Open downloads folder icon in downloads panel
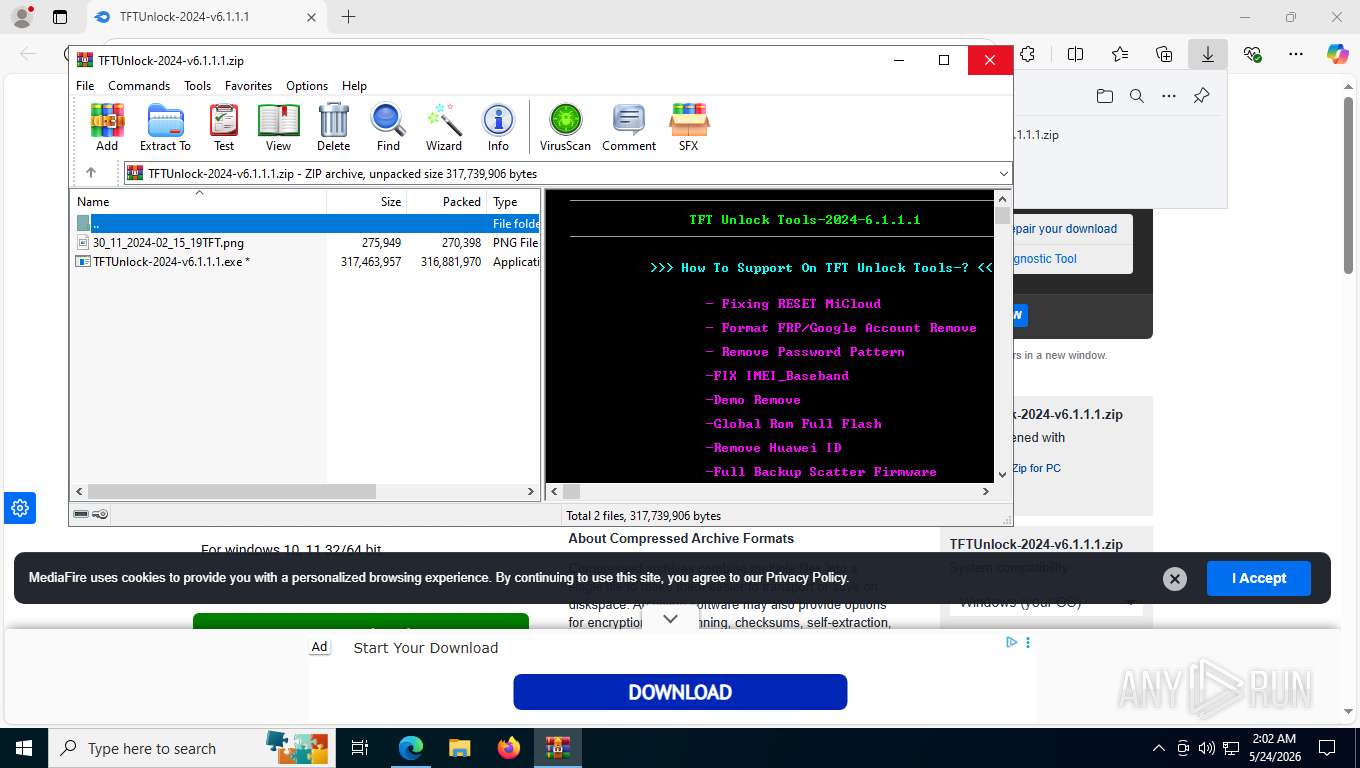Image resolution: width=1360 pixels, height=768 pixels. (1105, 96)
